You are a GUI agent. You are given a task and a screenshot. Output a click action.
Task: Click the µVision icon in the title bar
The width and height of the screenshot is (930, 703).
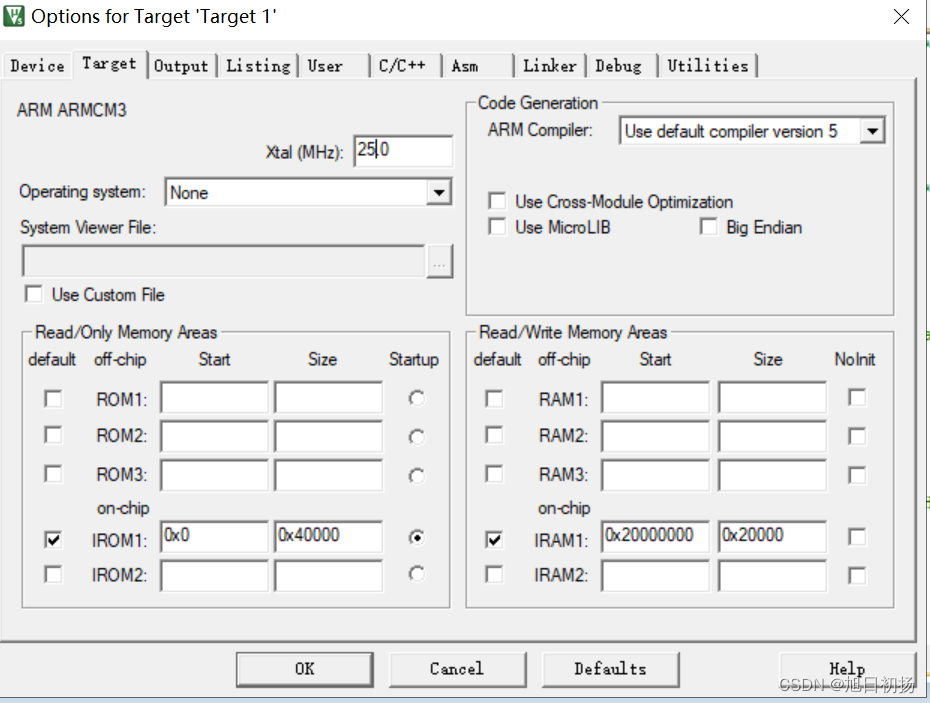coord(14,16)
